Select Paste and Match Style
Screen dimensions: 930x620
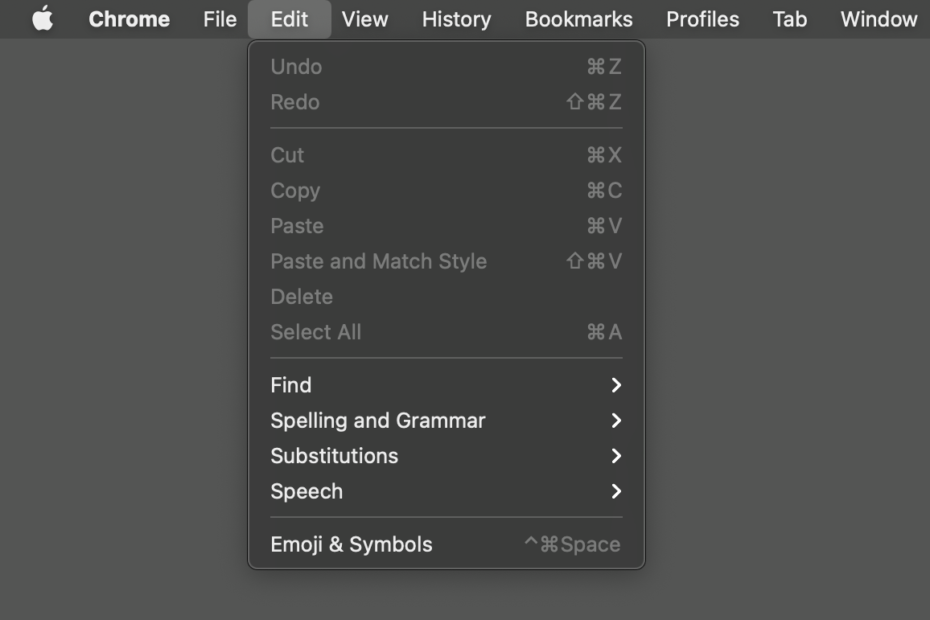pos(378,261)
